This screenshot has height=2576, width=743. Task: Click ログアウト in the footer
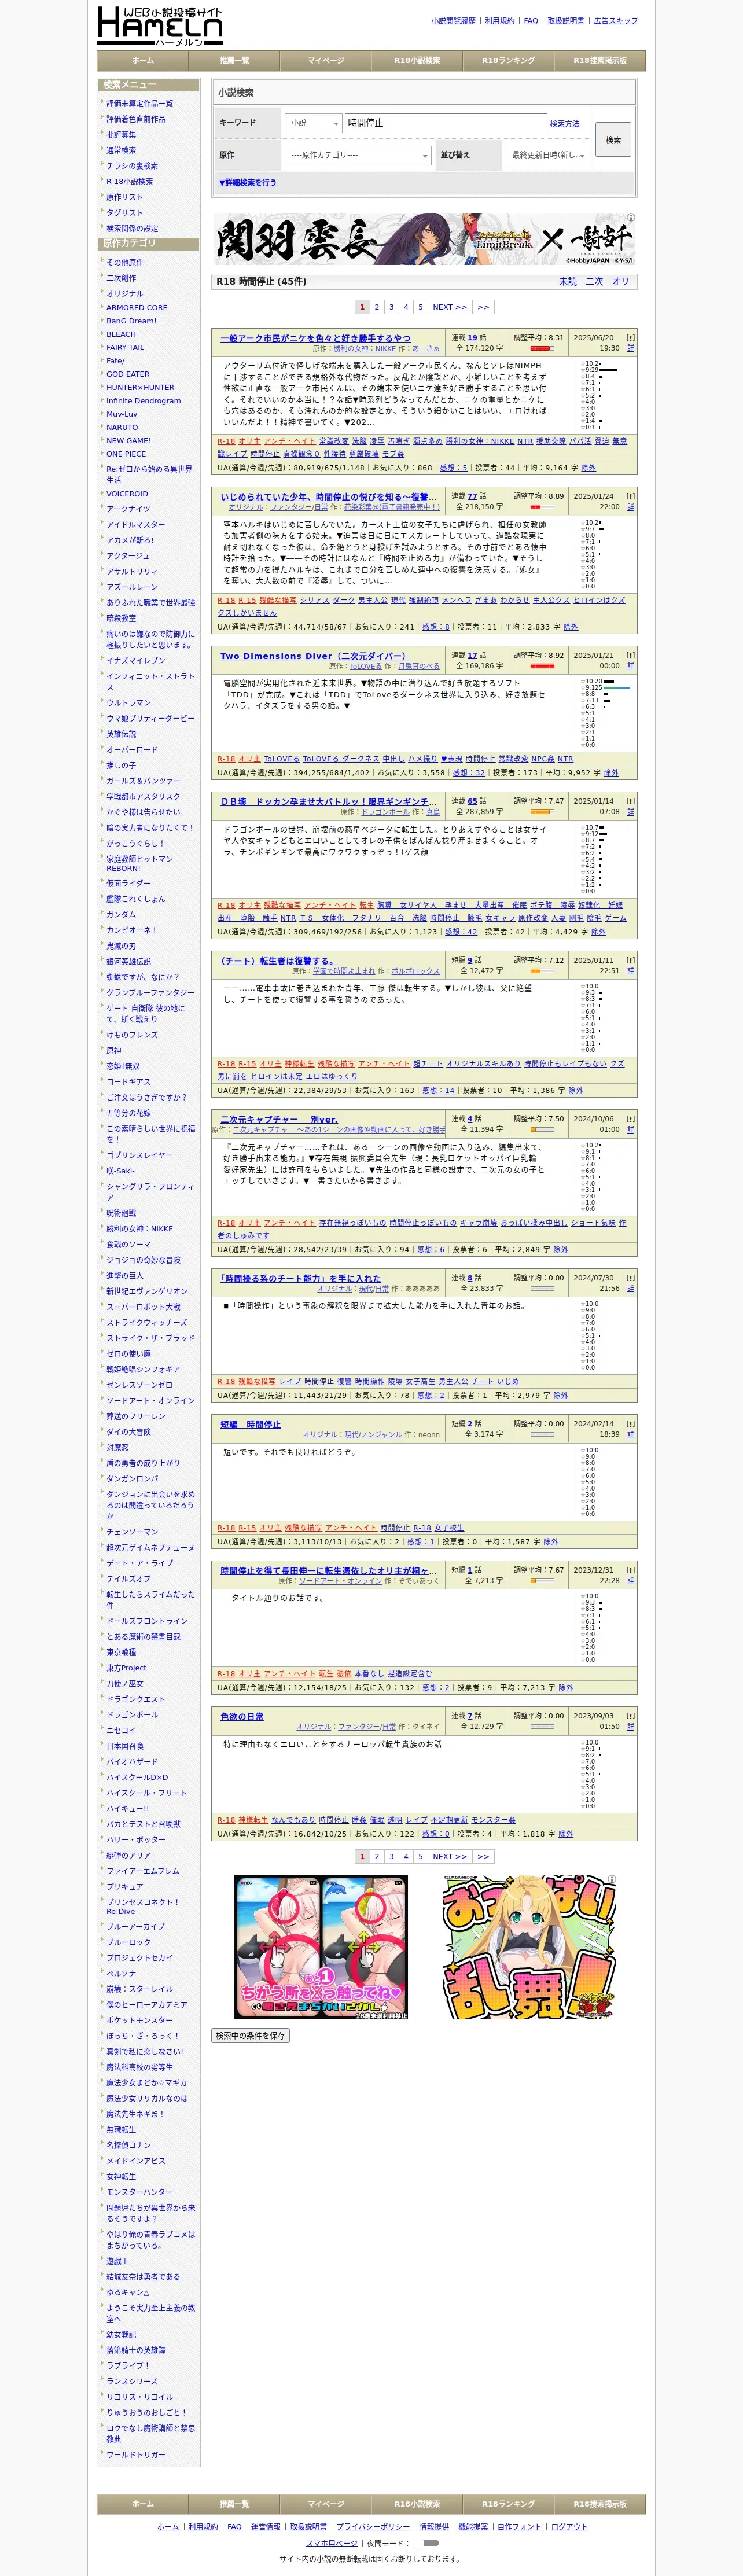coord(569,2526)
